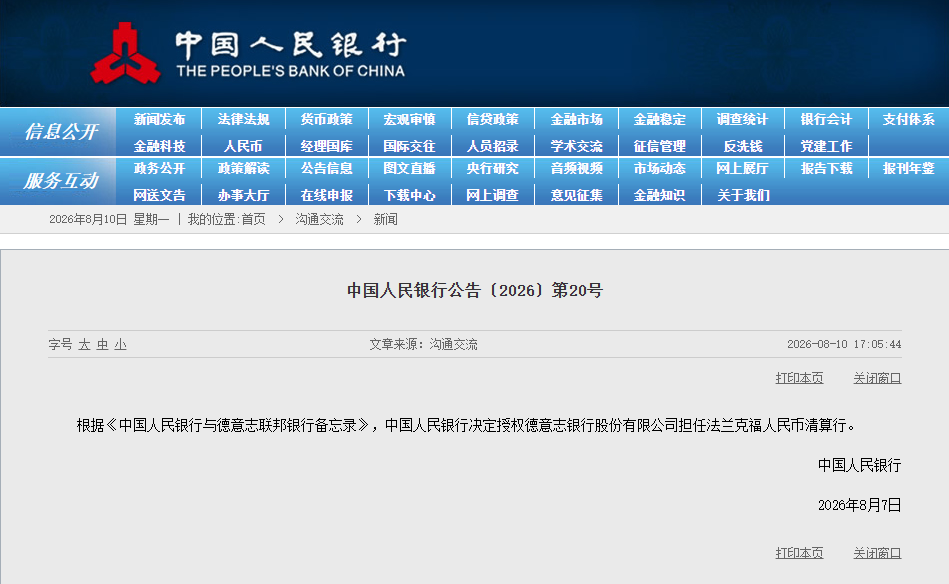
Task: Click top 关闭窗口 link
Action: pyautogui.click(x=877, y=378)
